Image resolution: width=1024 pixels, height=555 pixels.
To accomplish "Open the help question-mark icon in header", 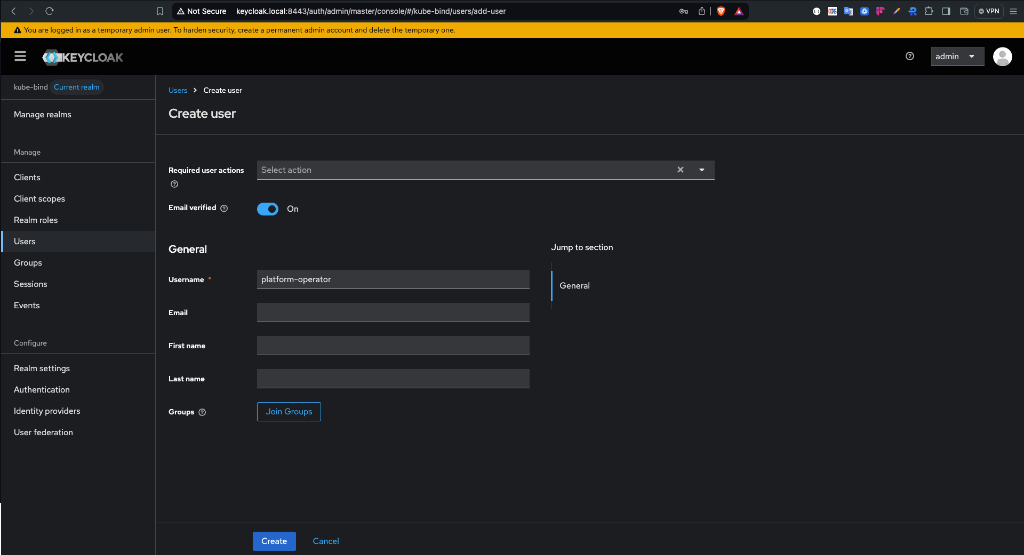I will [910, 56].
